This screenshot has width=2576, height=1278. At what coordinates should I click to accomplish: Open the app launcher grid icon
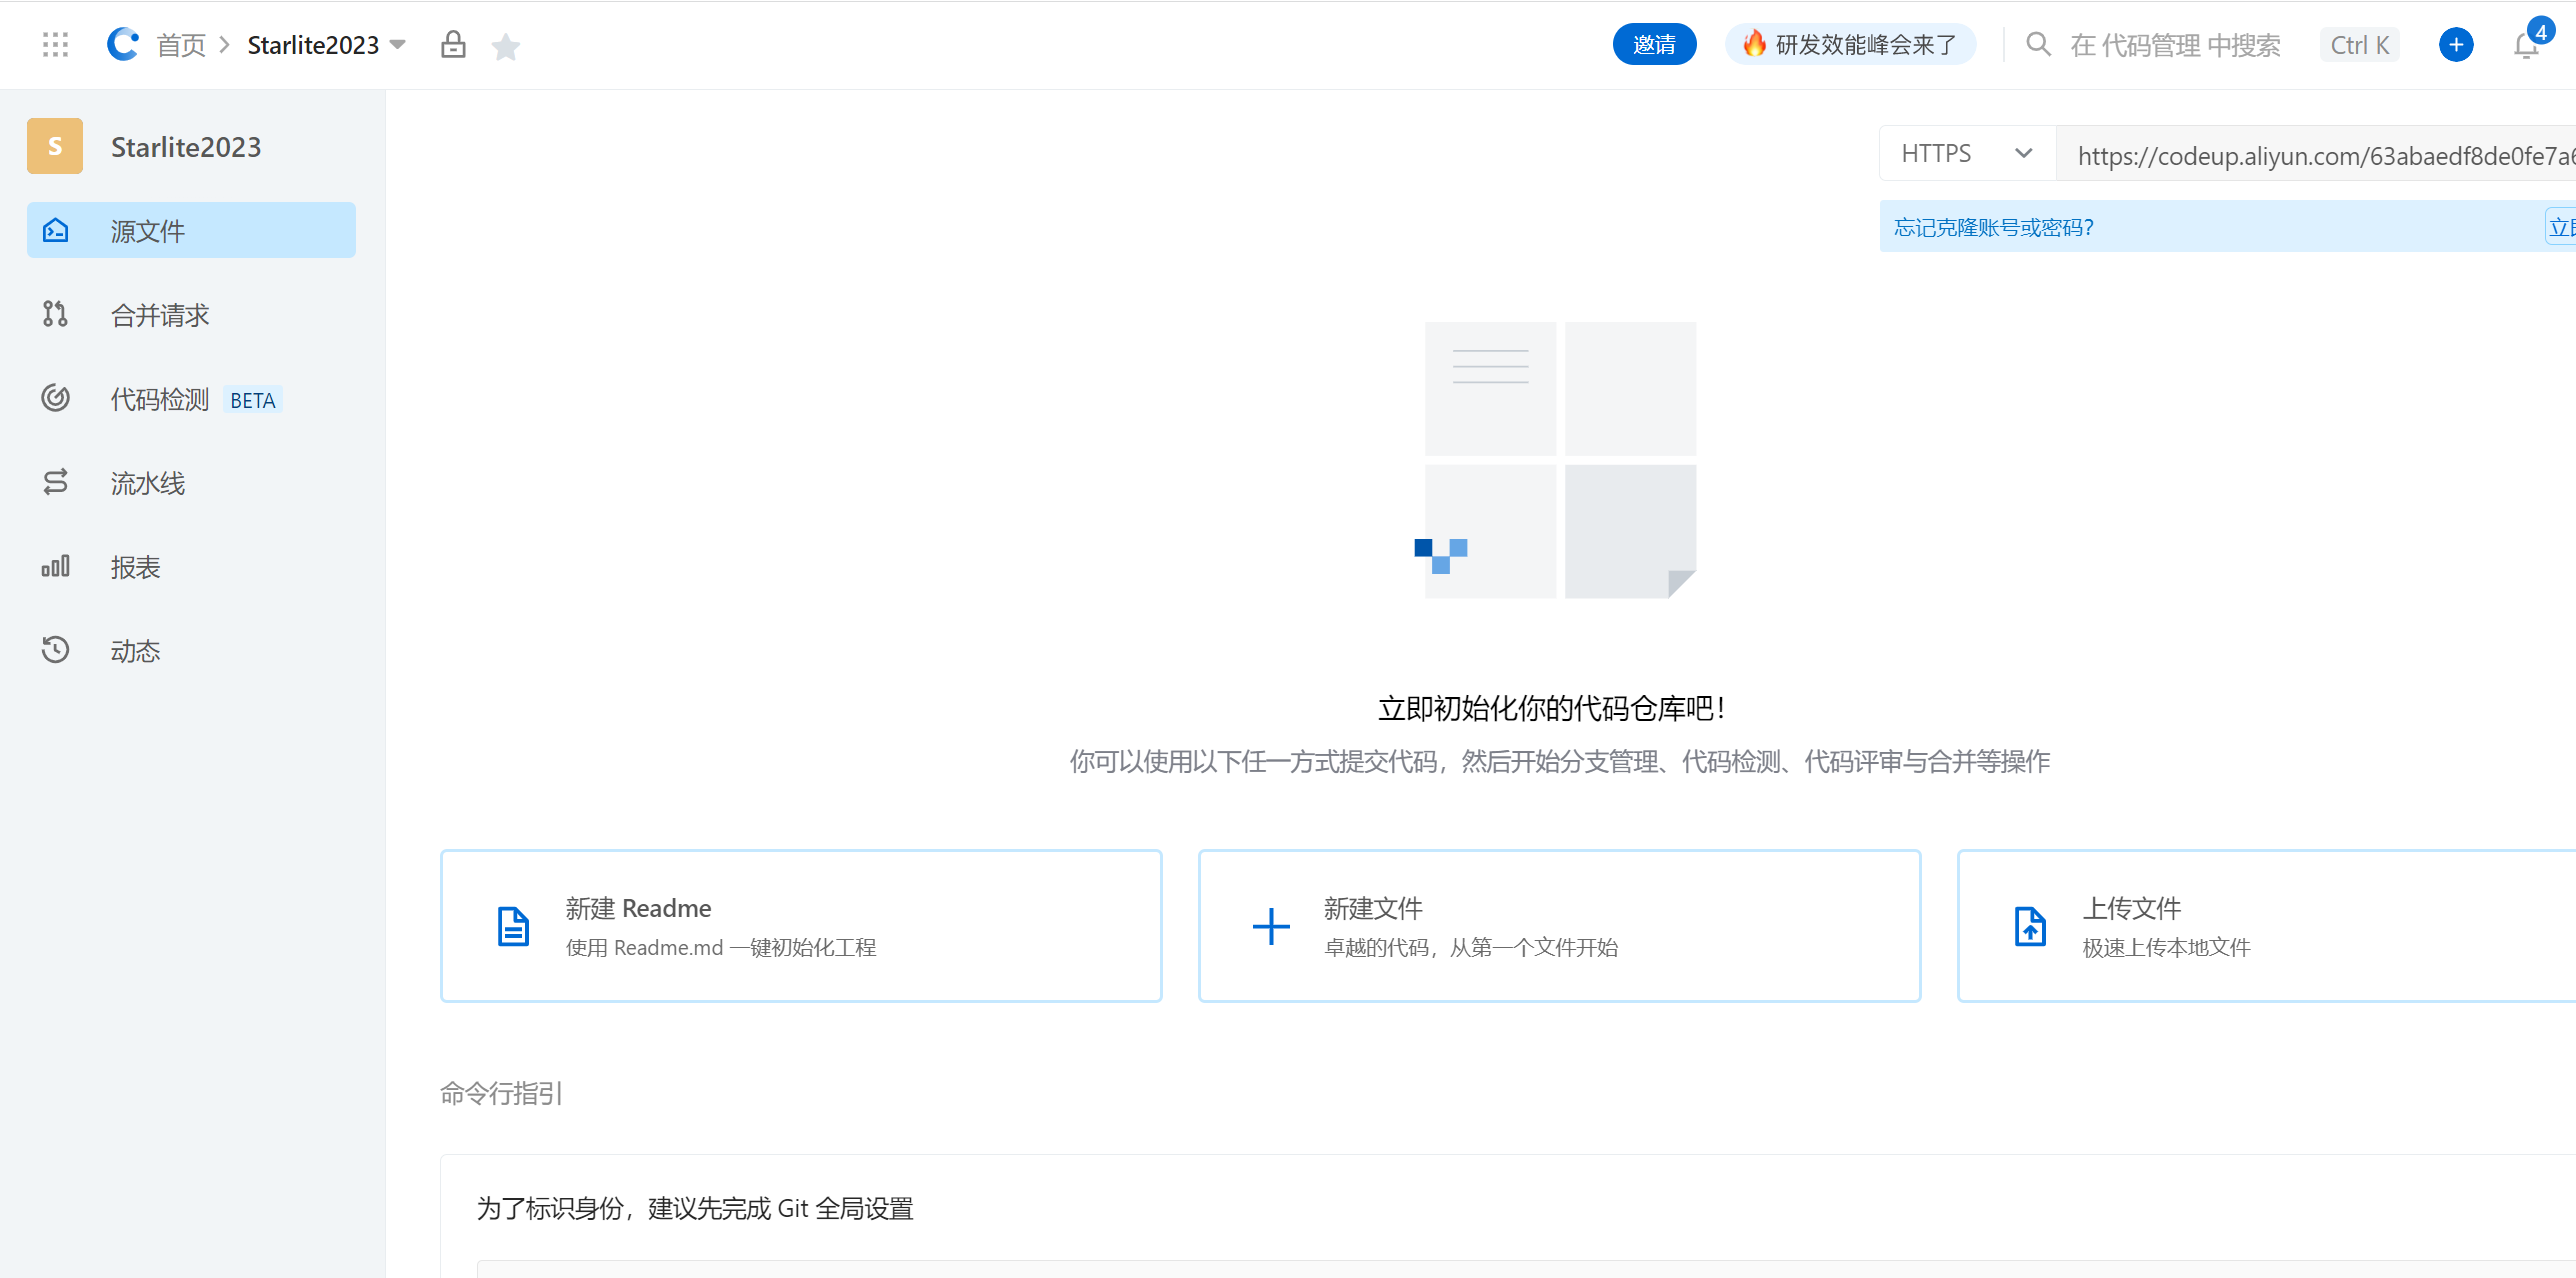(56, 44)
